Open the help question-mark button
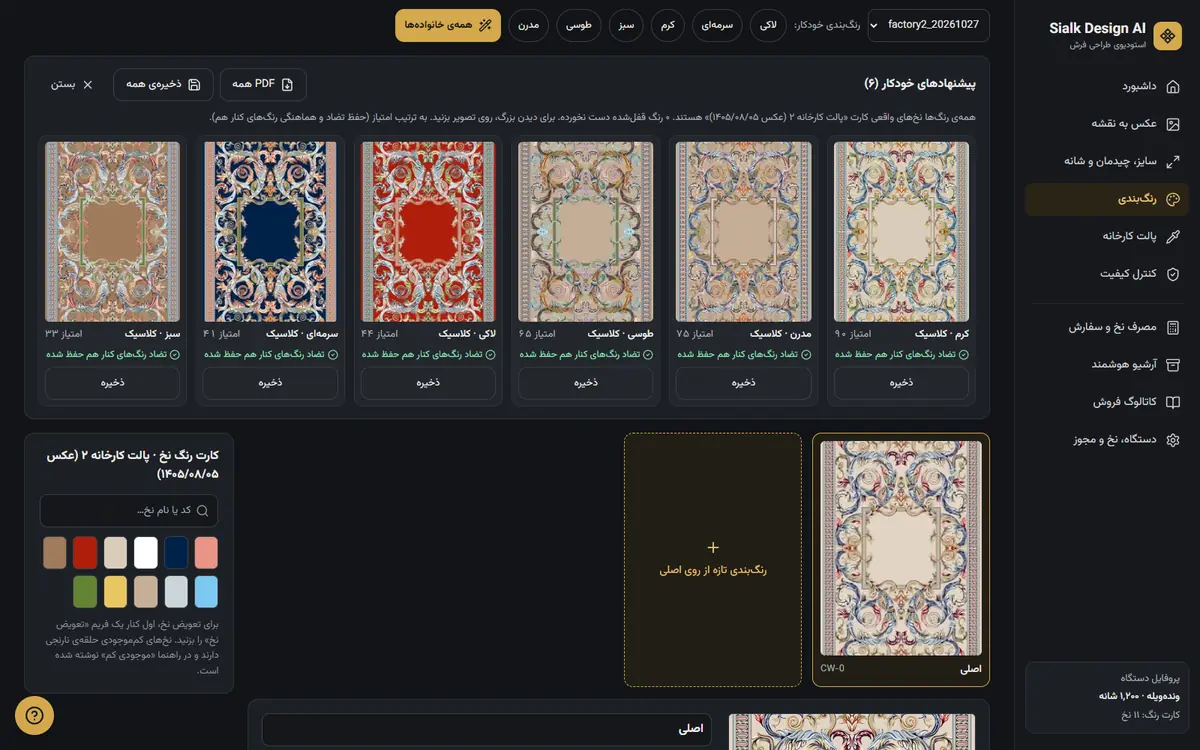Viewport: 1200px width, 750px height. pyautogui.click(x=34, y=715)
